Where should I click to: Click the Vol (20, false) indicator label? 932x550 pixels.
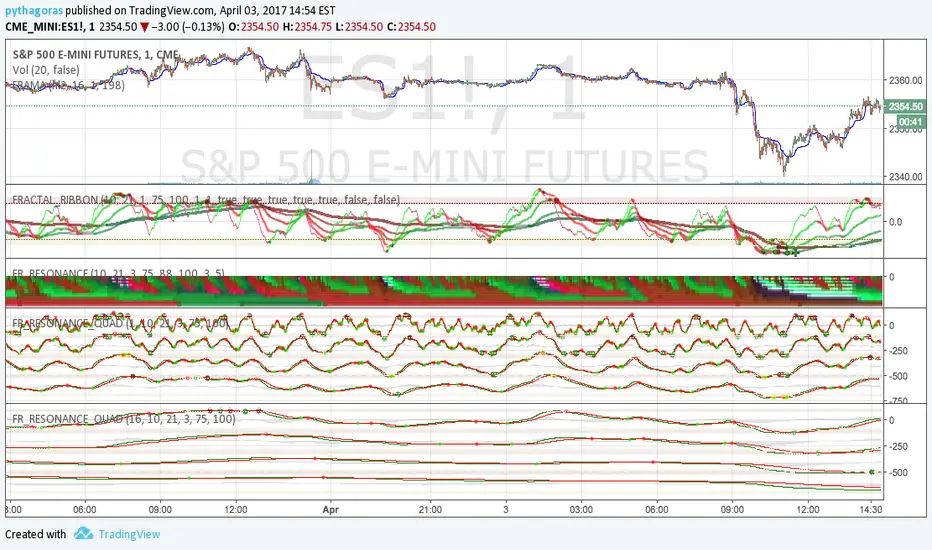46,70
